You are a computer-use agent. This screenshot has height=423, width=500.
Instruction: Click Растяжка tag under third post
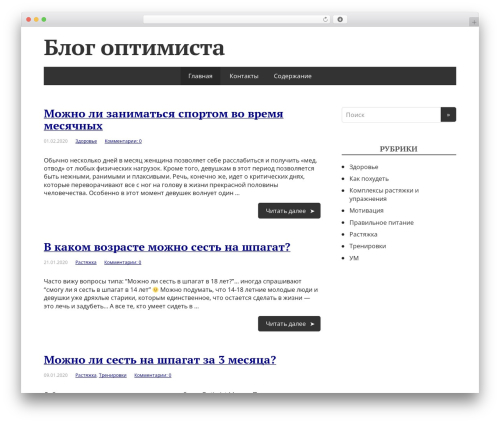(x=86, y=375)
